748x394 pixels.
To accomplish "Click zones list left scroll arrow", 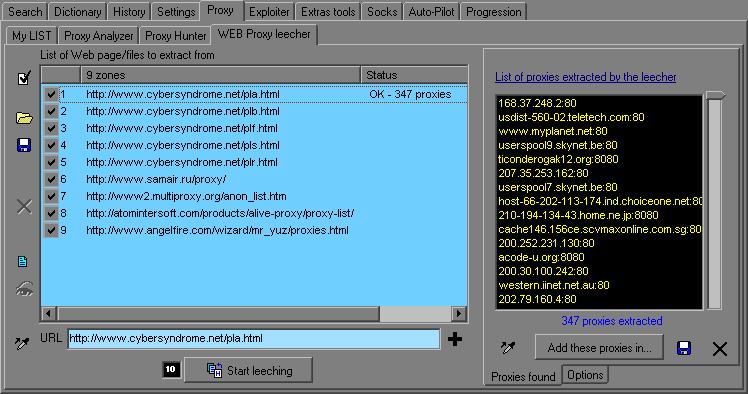I will click(x=48, y=313).
